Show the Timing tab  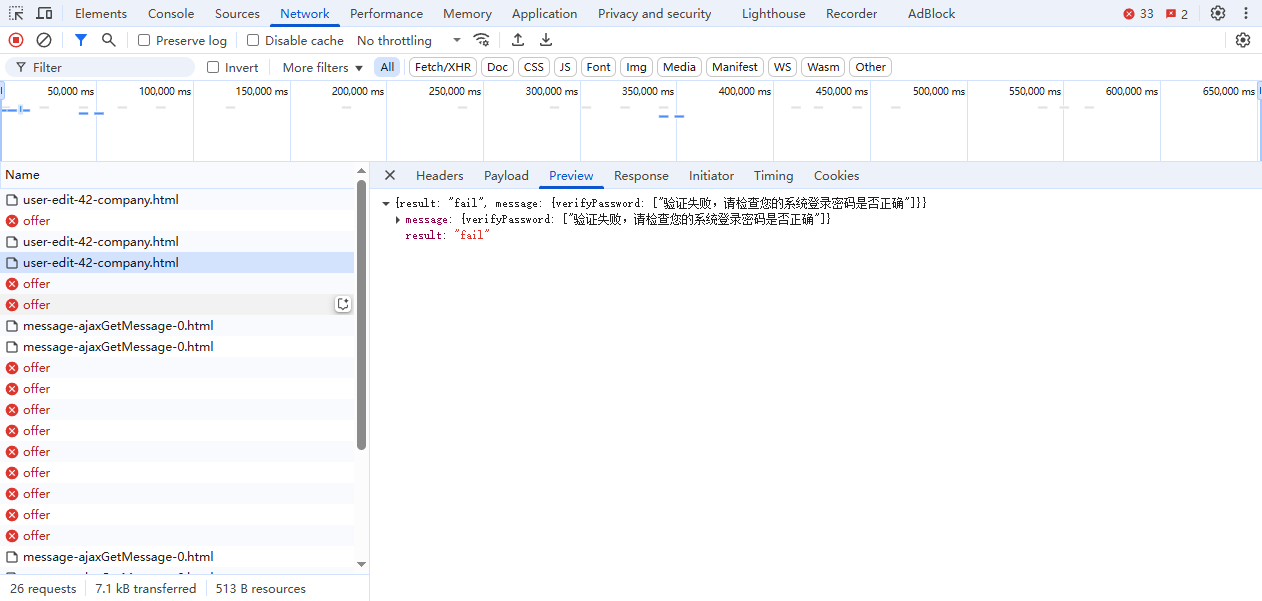point(773,175)
